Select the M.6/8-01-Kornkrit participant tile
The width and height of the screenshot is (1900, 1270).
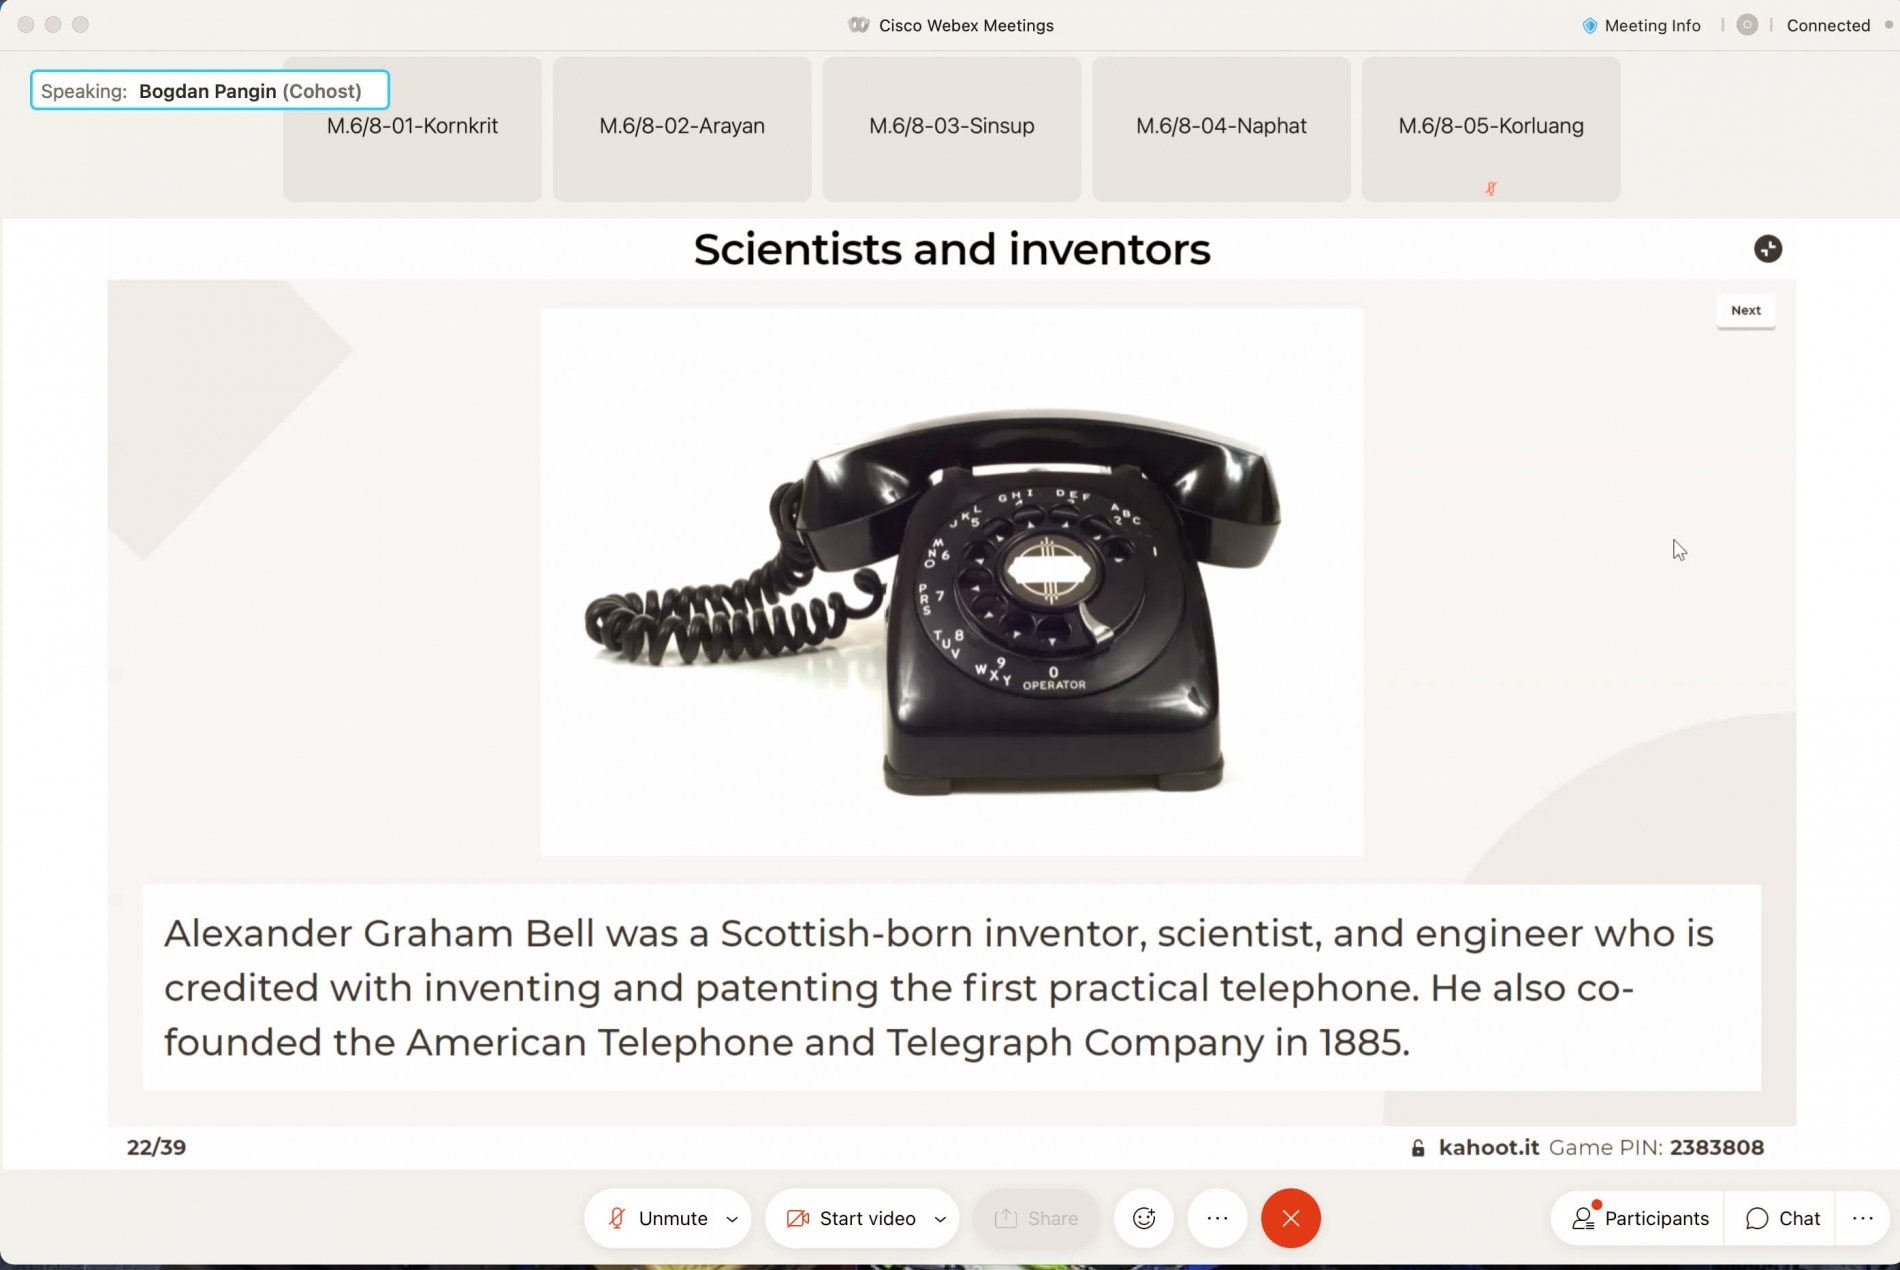[x=412, y=129]
